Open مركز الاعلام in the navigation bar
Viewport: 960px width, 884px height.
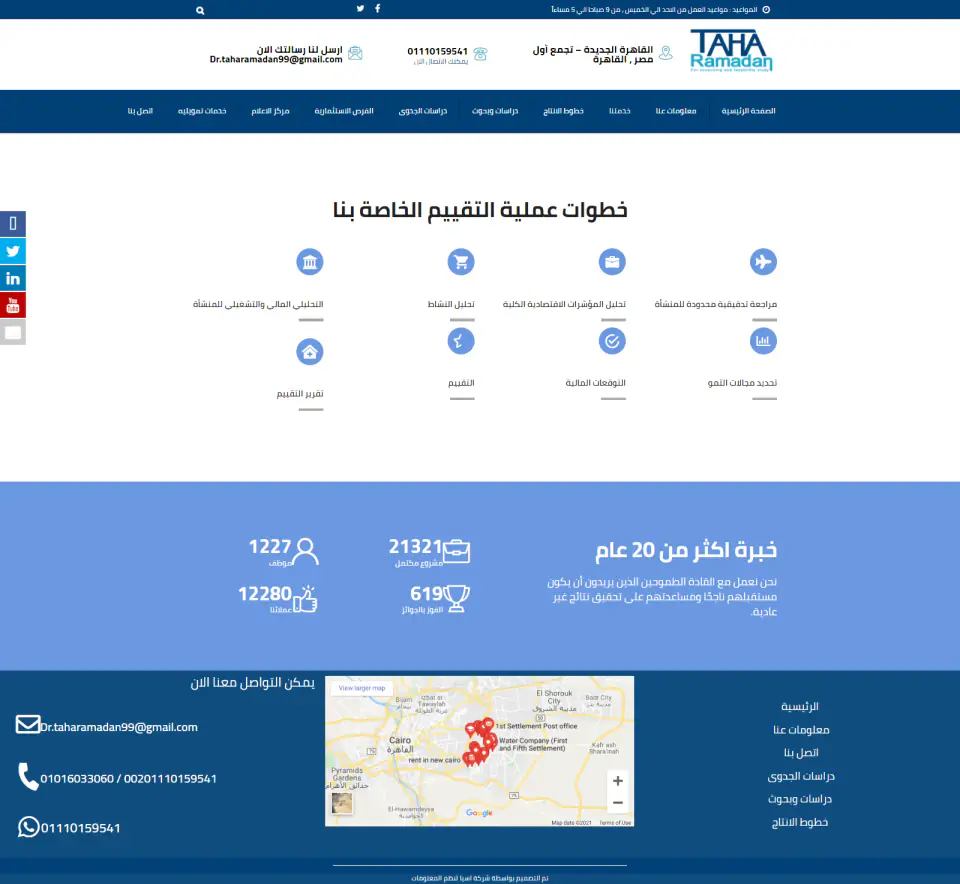[270, 111]
